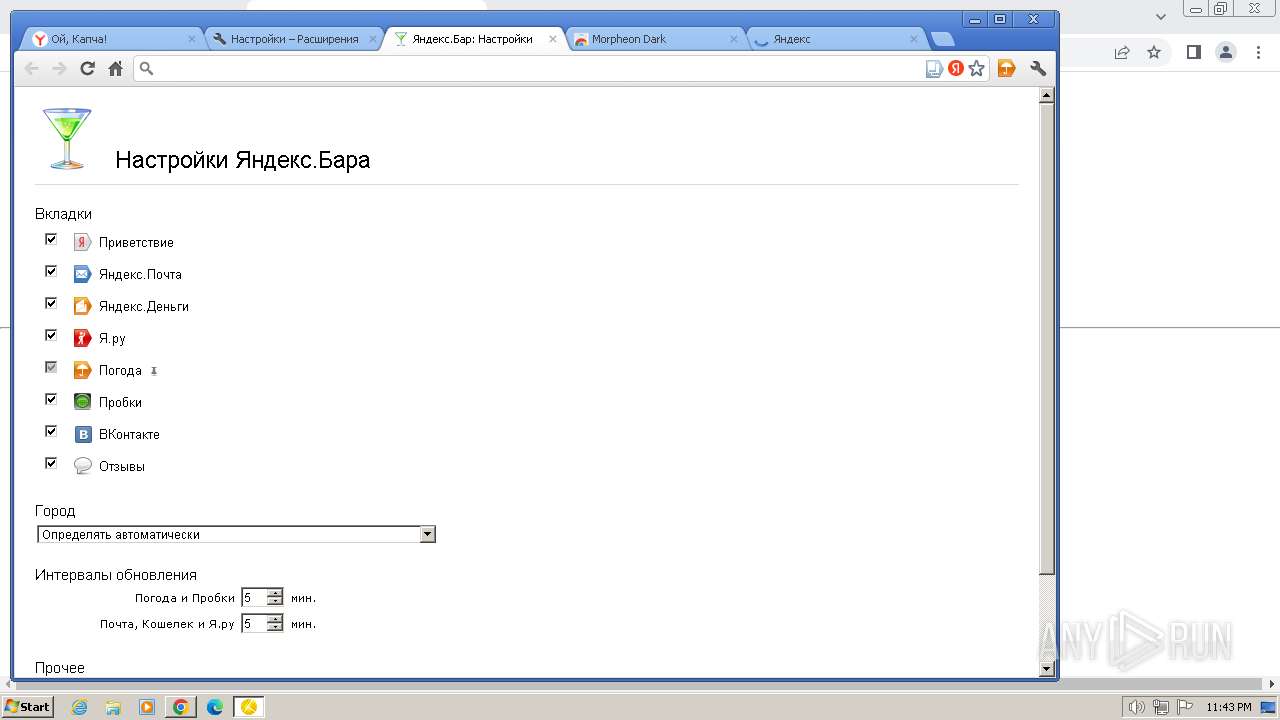Go back with the left arrow
Image resolution: width=1280 pixels, height=720 pixels.
(32, 68)
